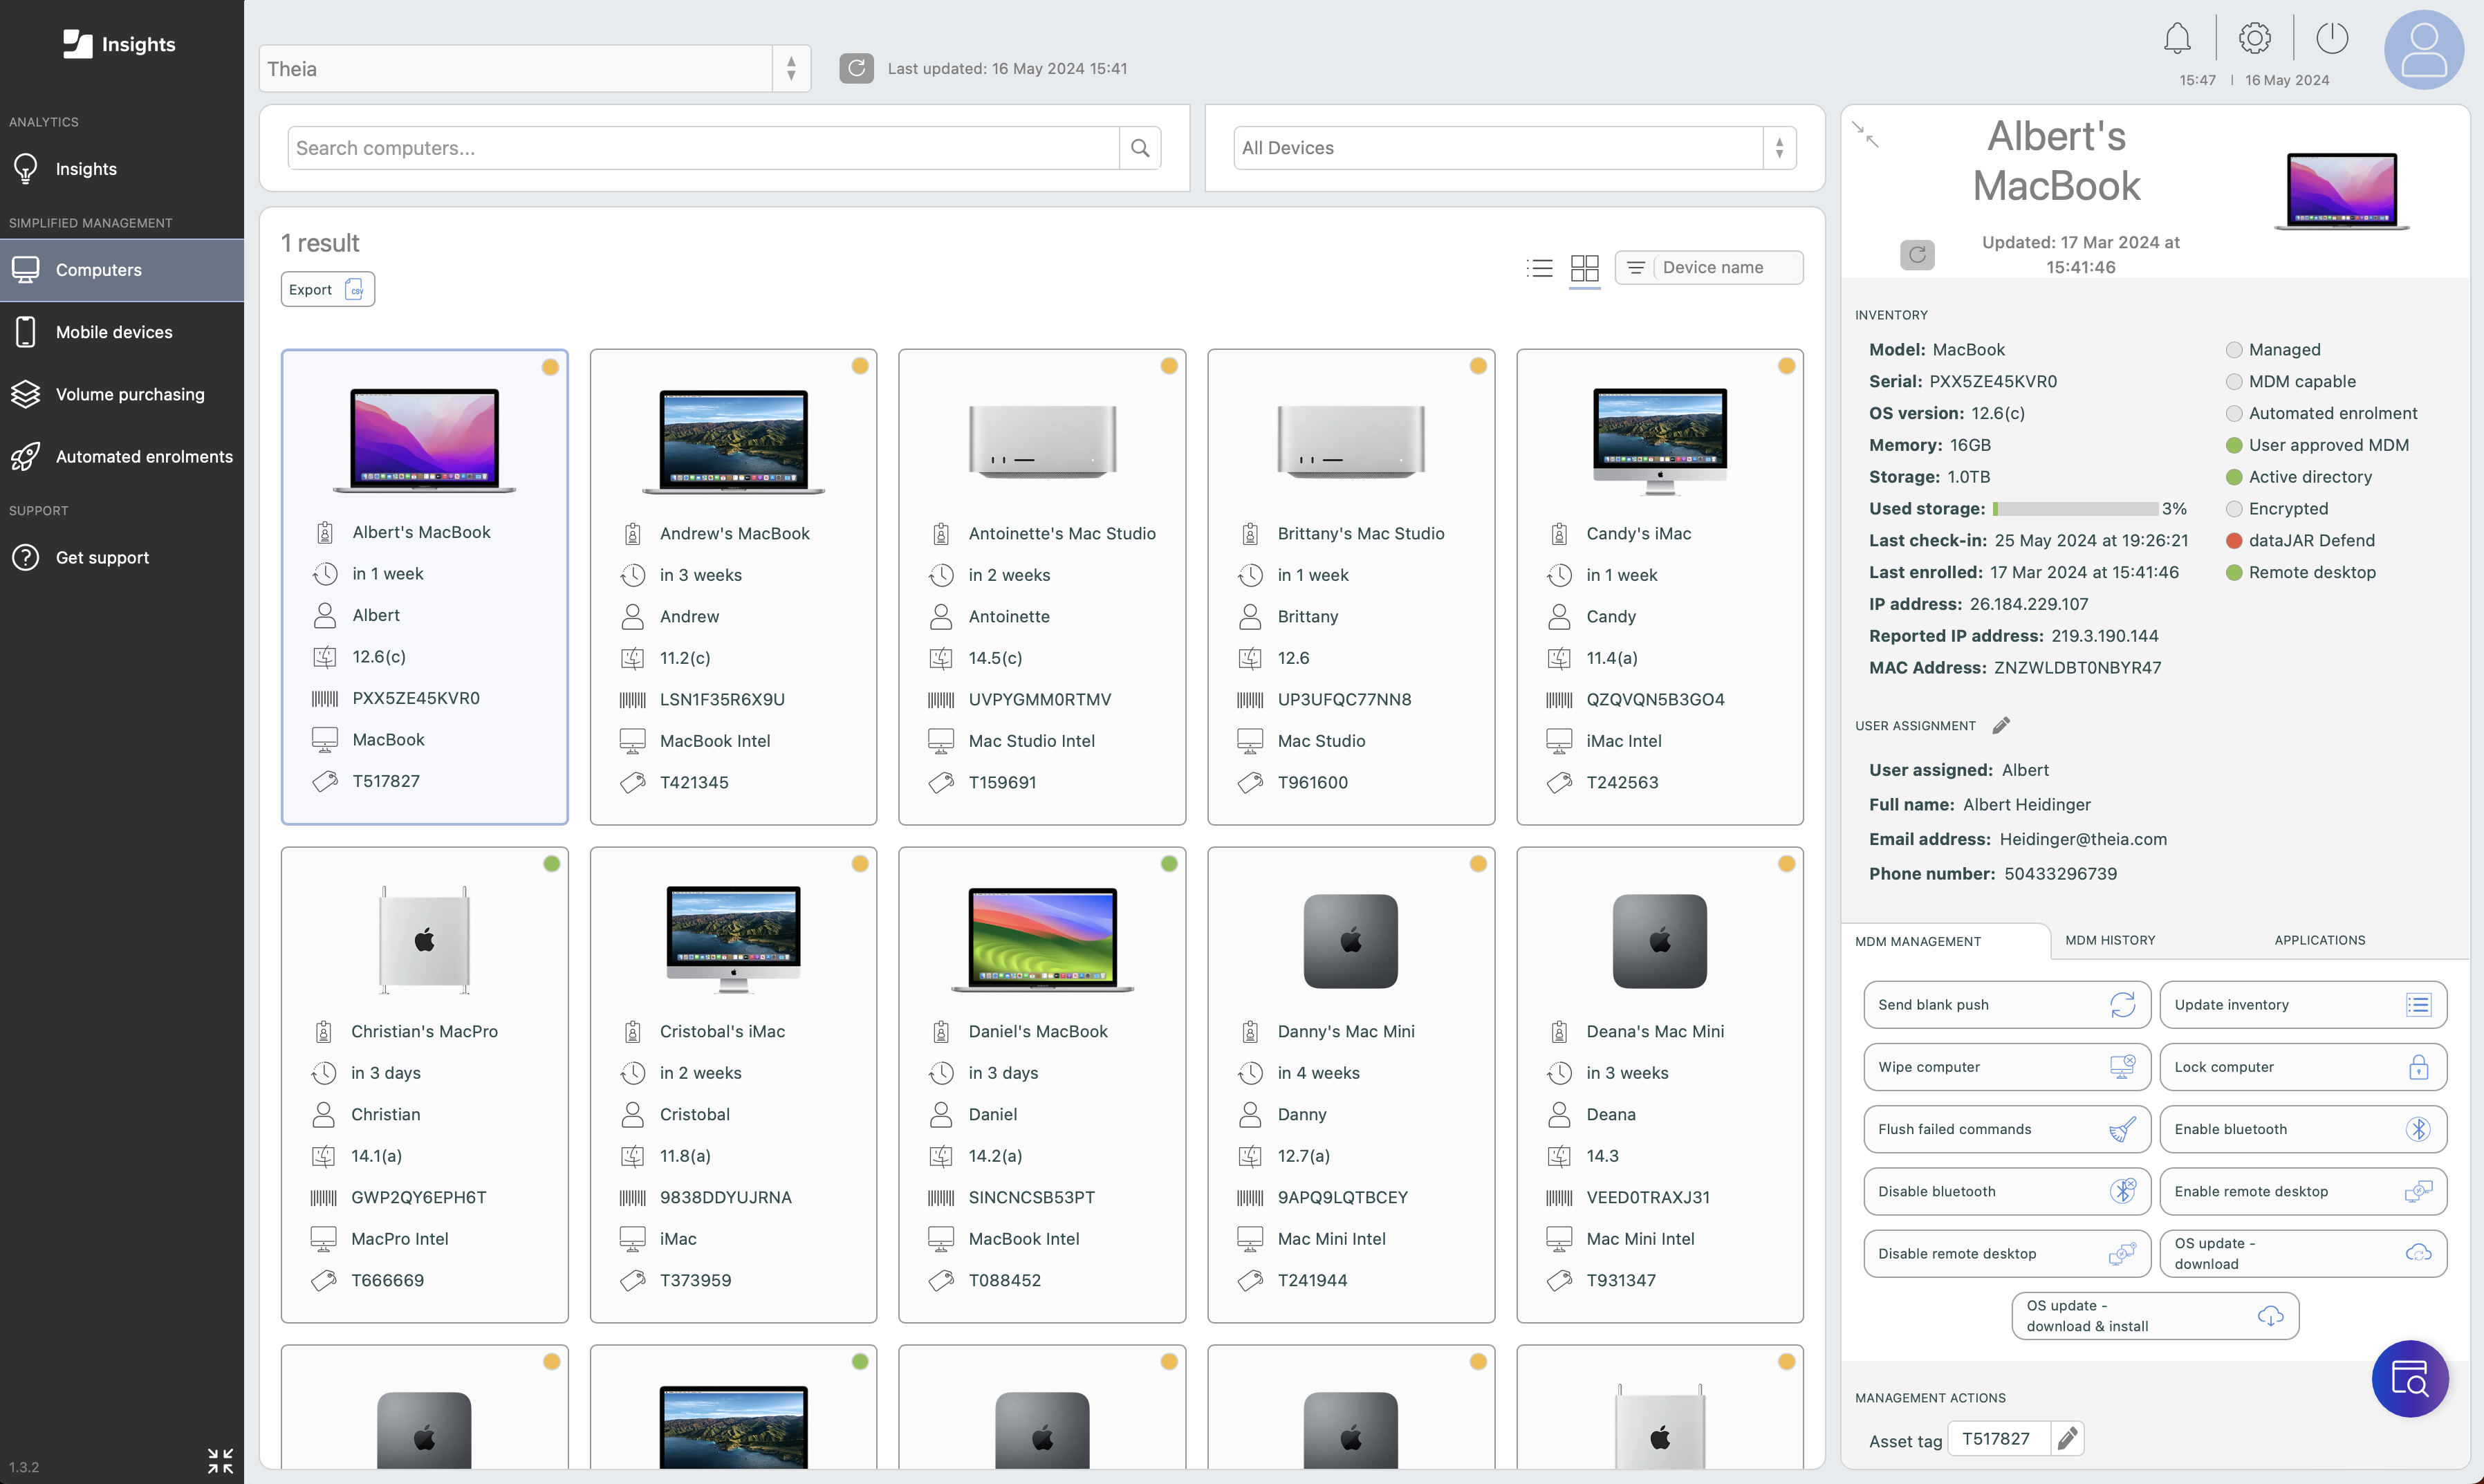
Task: Toggle the Active directory indicator
Action: click(2233, 477)
